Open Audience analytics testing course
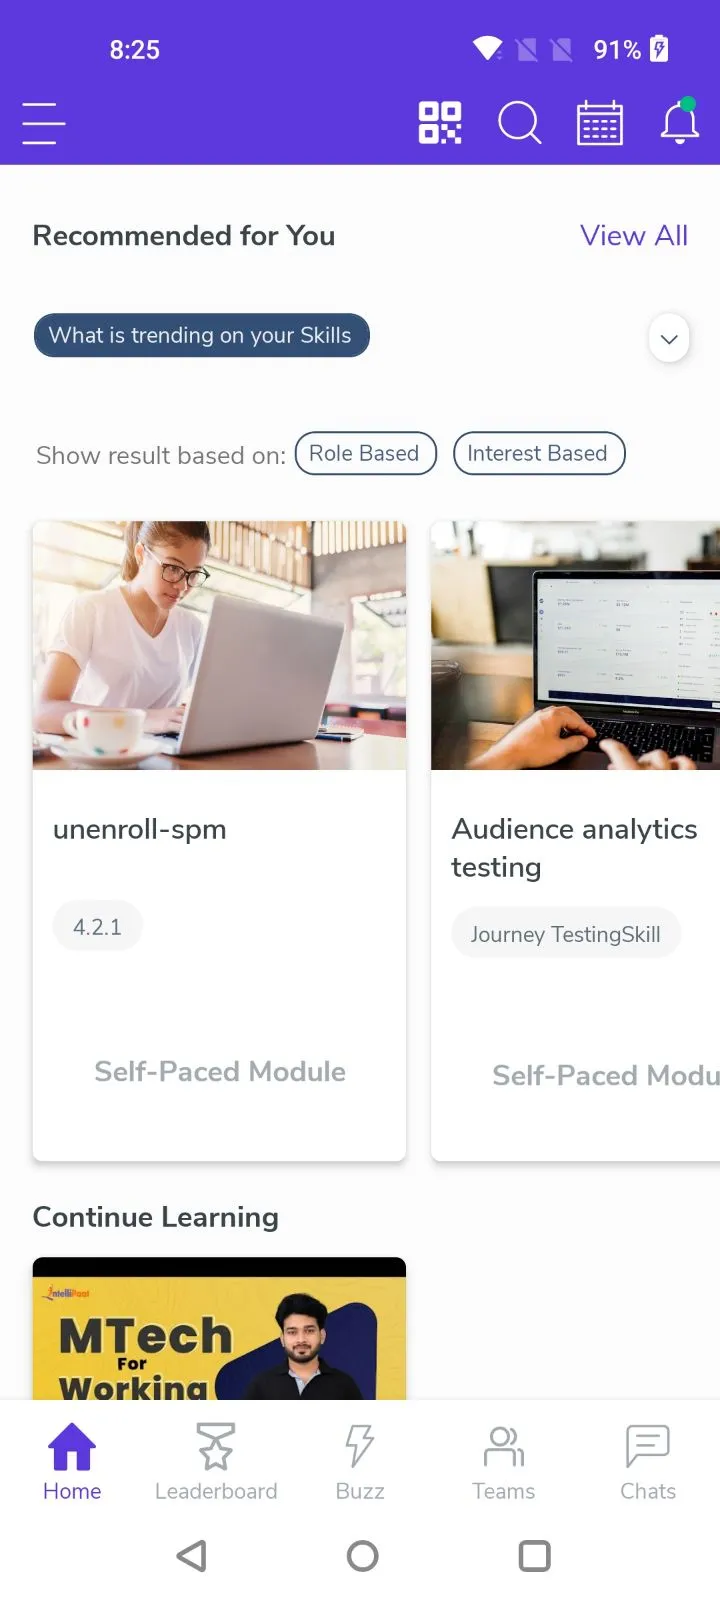720x1600 pixels. point(575,840)
